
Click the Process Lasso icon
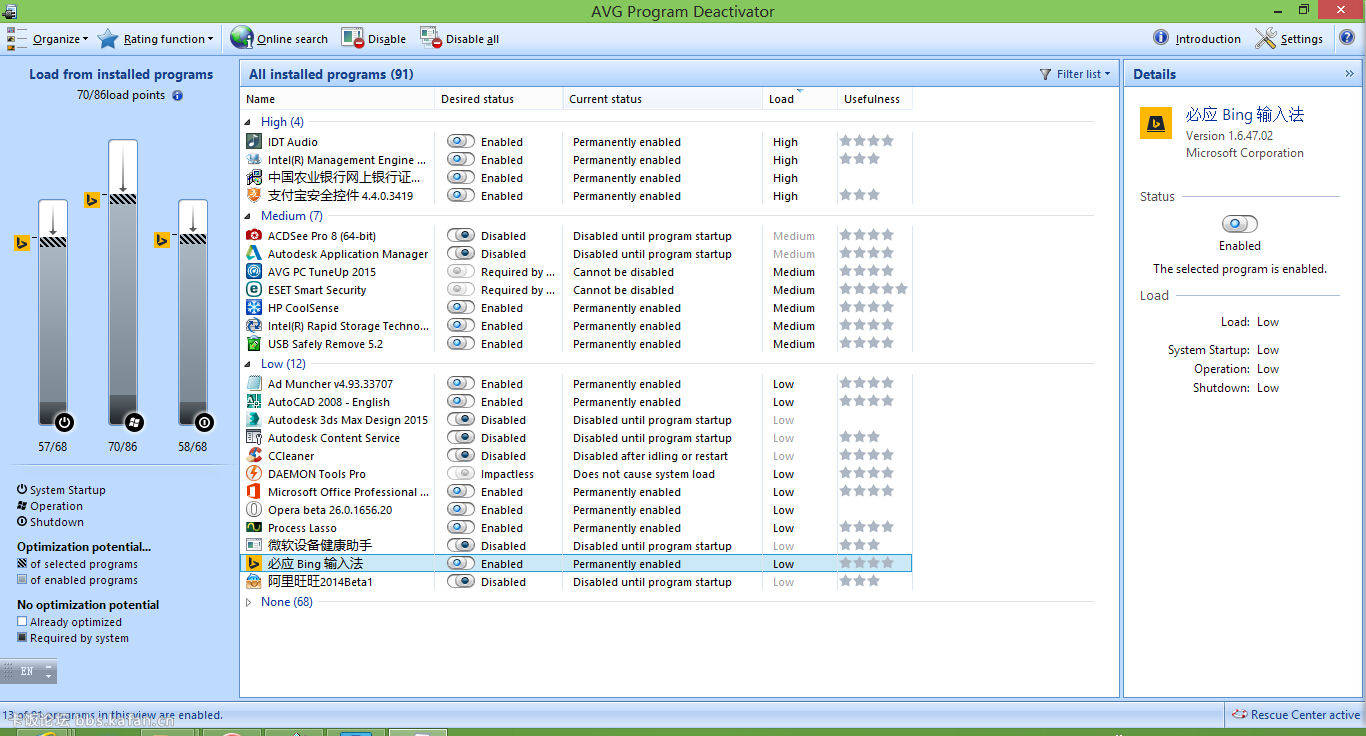coord(254,528)
